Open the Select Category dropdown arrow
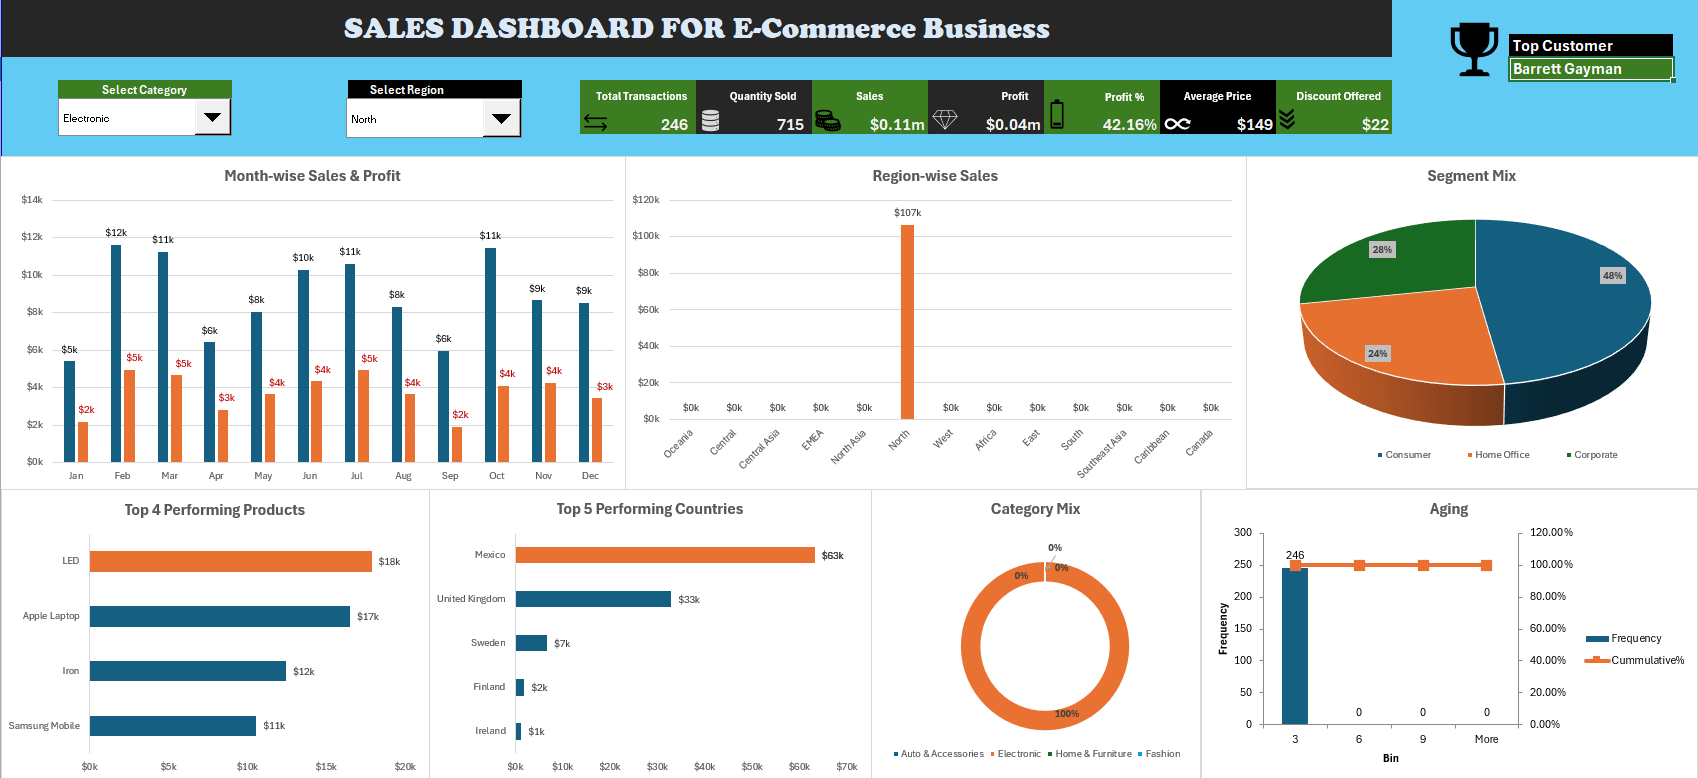This screenshot has width=1698, height=778. pyautogui.click(x=212, y=117)
